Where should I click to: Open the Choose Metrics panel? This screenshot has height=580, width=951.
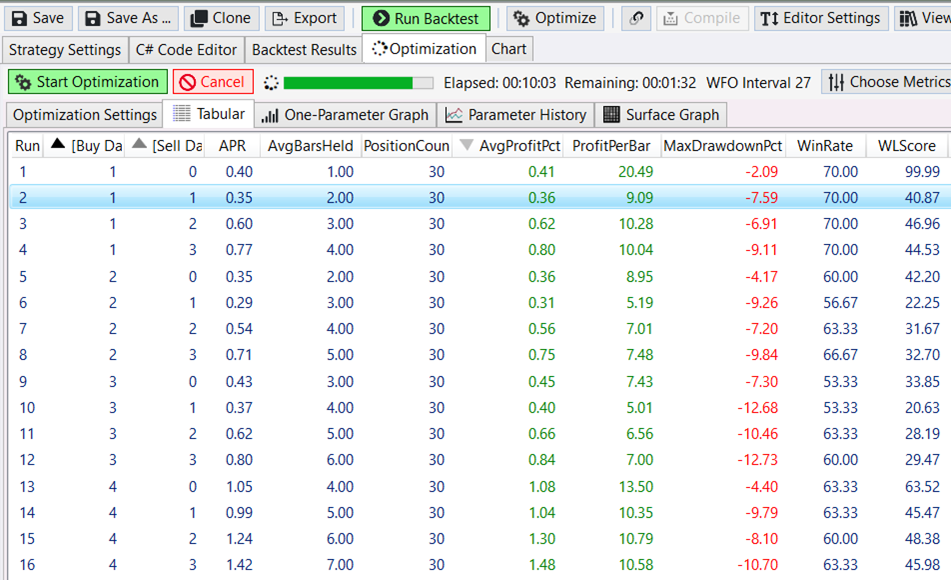pos(888,82)
